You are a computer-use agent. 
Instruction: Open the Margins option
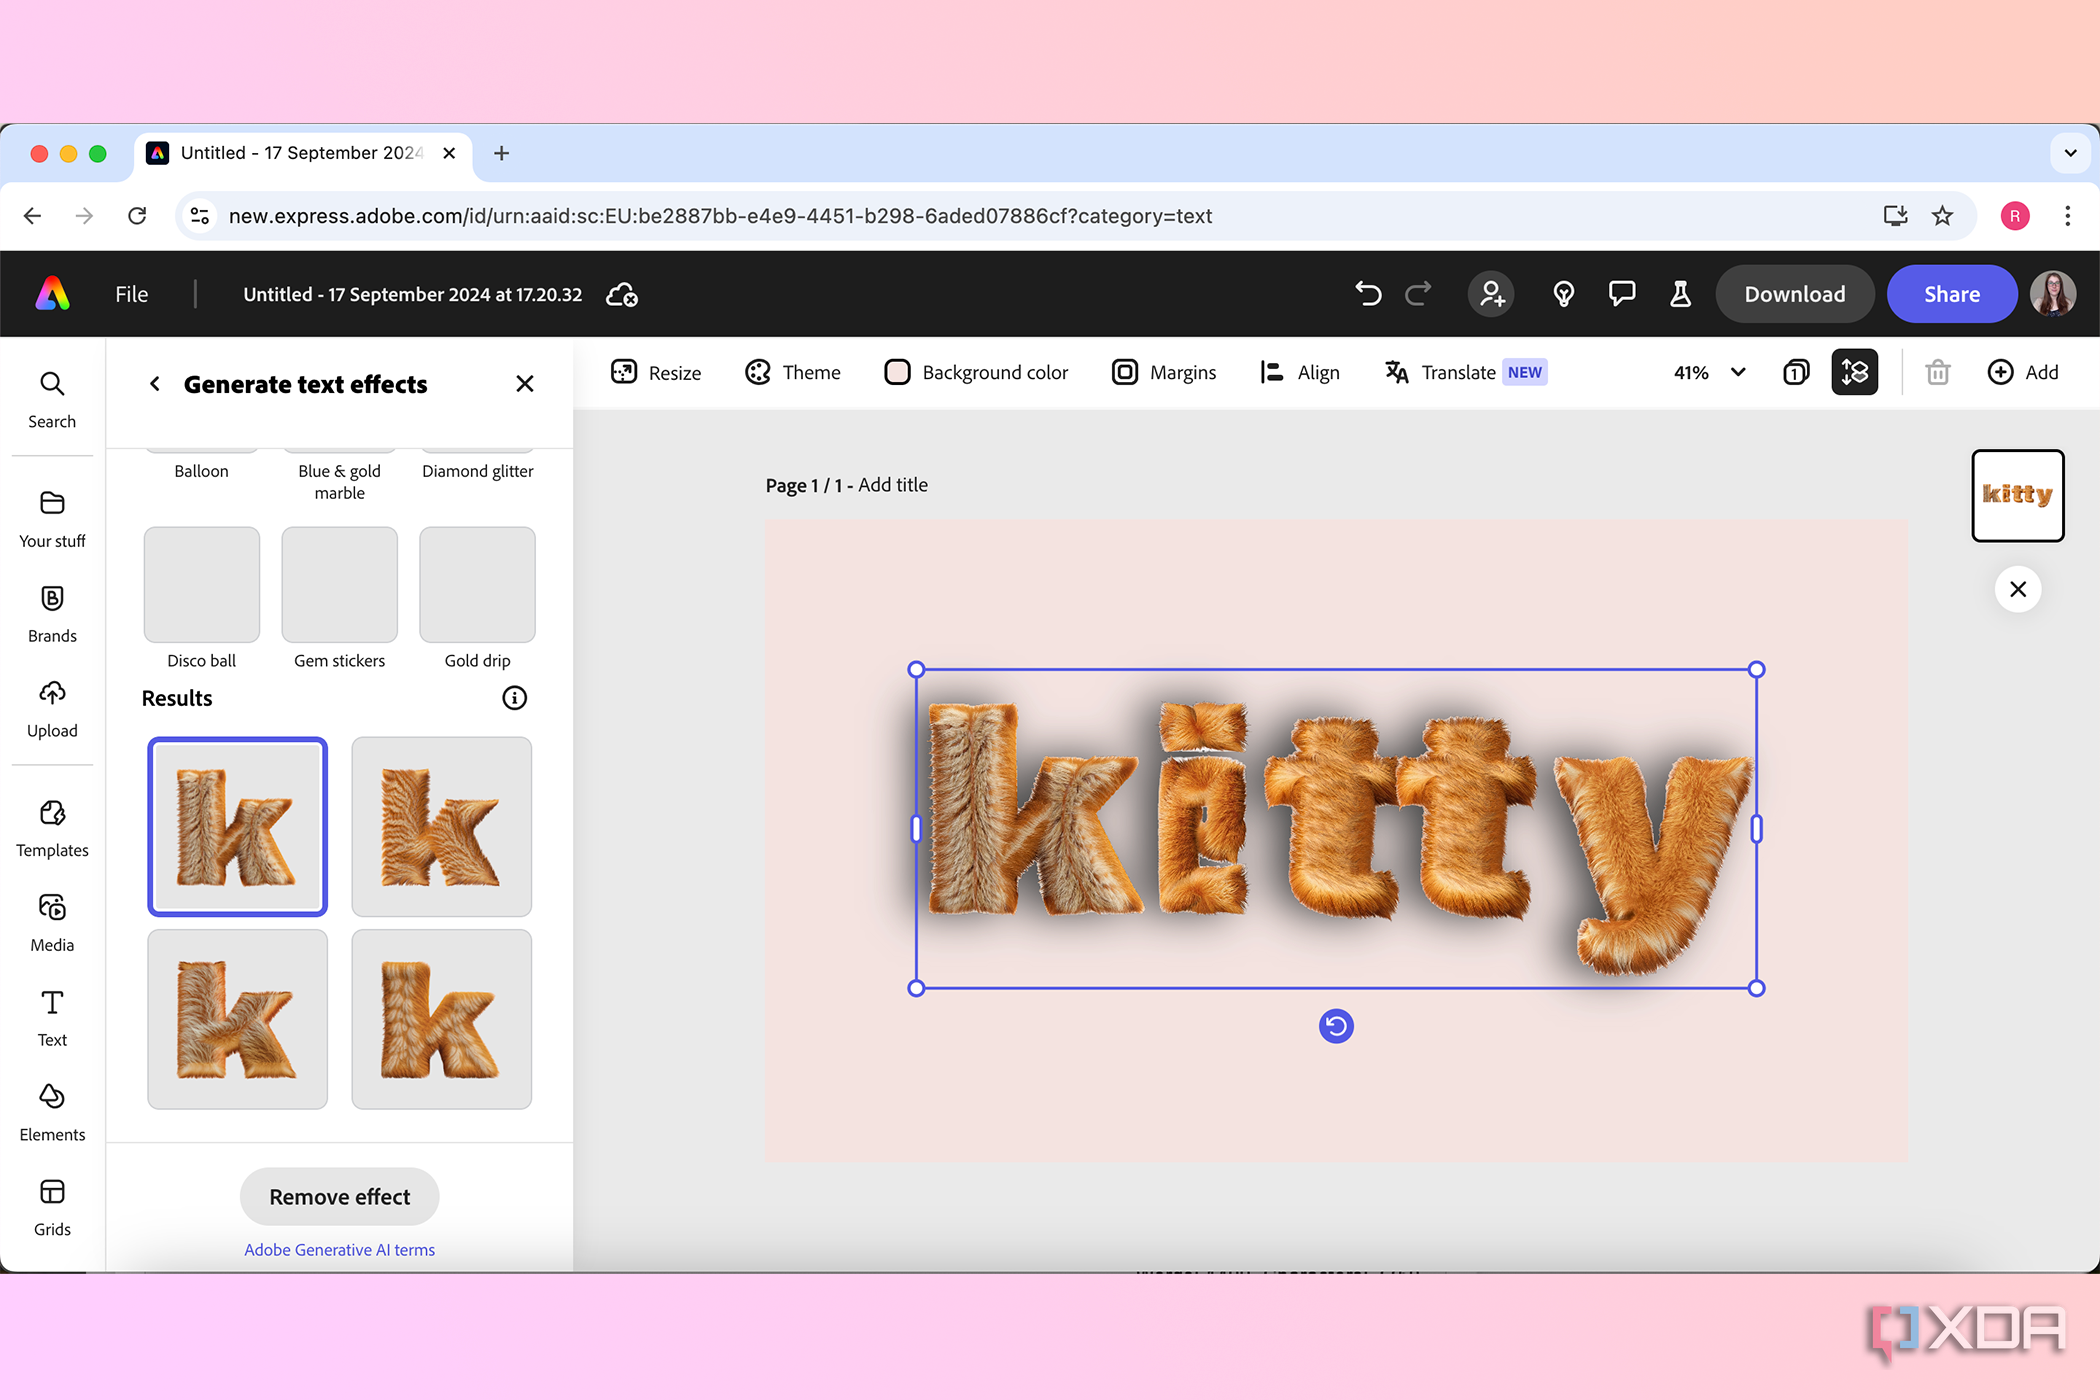[x=1164, y=372]
